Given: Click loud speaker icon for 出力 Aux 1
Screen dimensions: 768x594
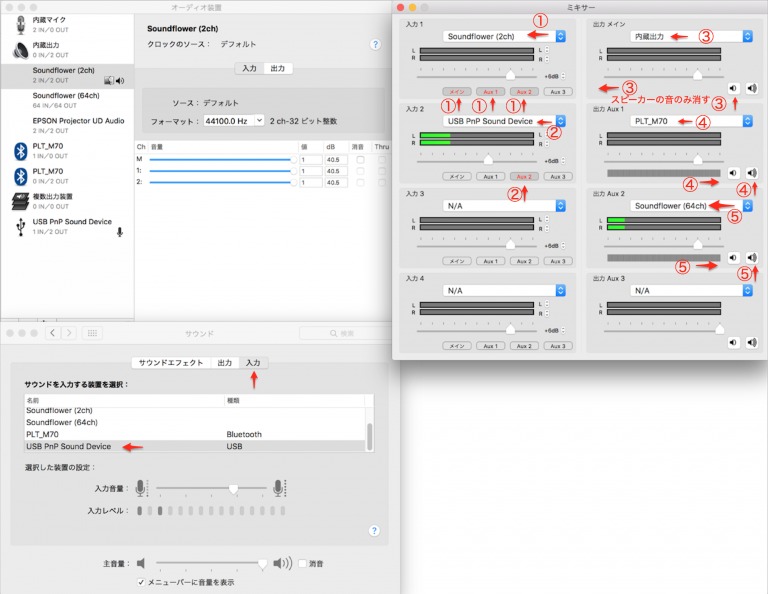Looking at the screenshot, I should 752,173.
